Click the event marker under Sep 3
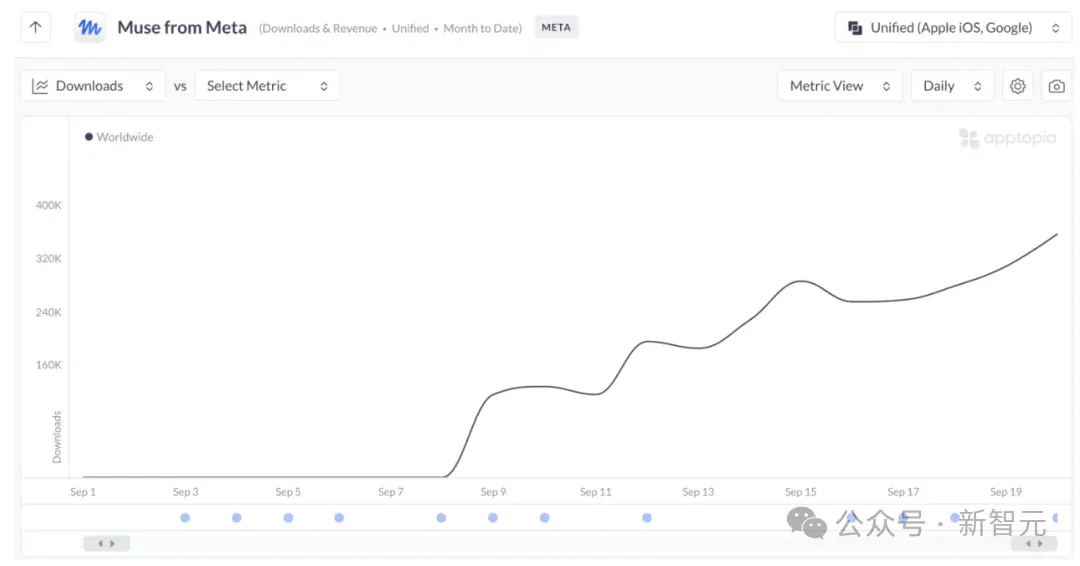 click(185, 518)
